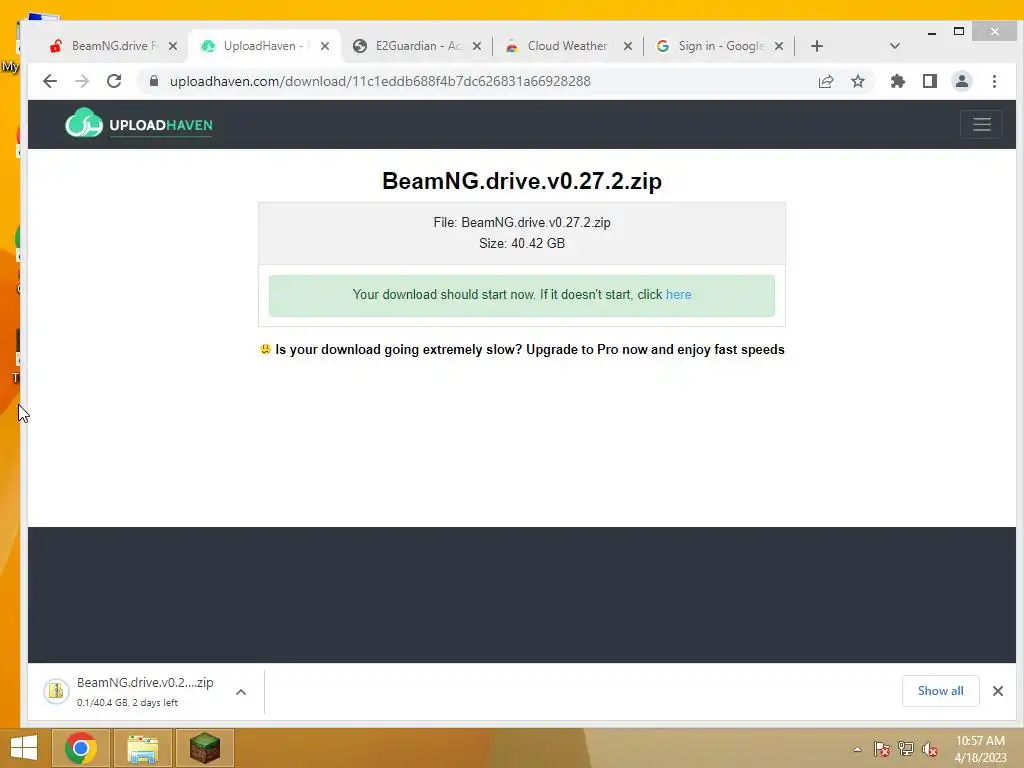Click the address bar URL
This screenshot has width=1024, height=768.
[x=380, y=81]
